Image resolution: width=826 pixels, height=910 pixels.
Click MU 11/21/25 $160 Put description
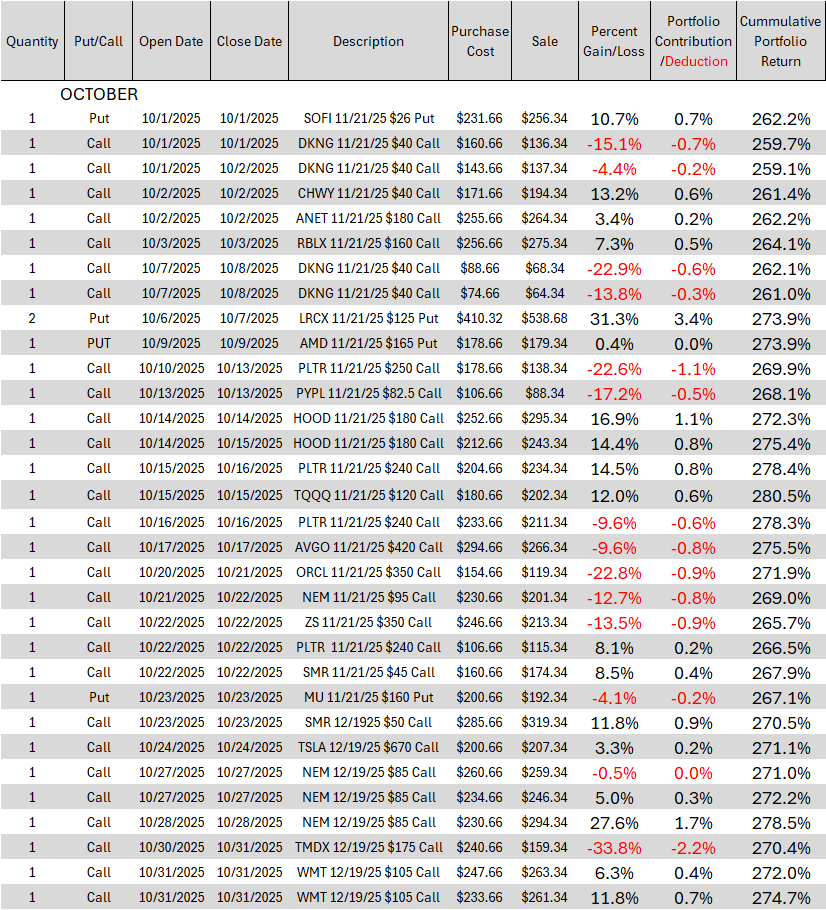pyautogui.click(x=369, y=697)
